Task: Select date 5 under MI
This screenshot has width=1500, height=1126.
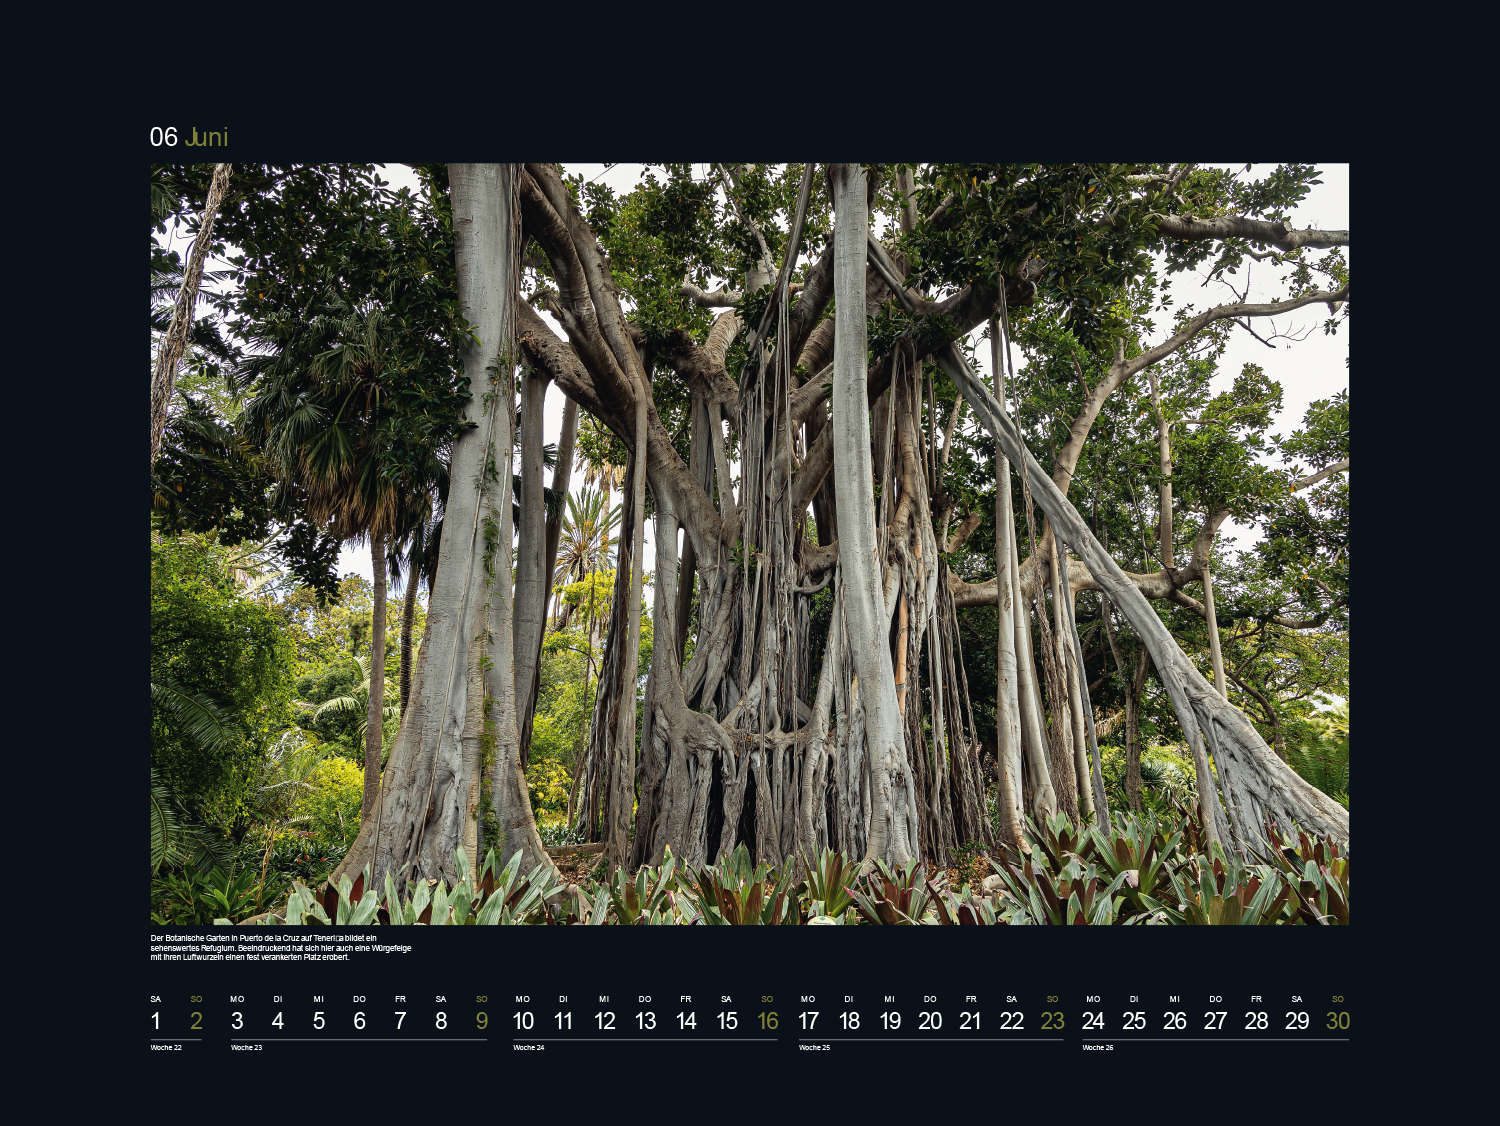Action: [x=319, y=1021]
